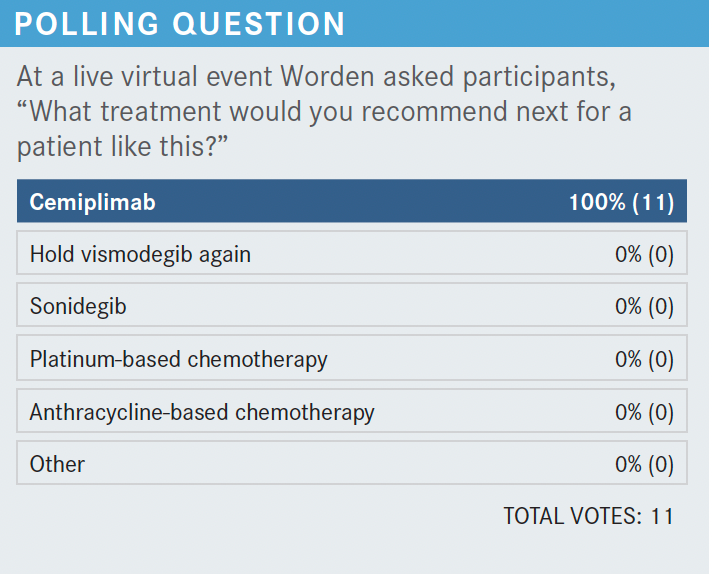Pick the Sonidegib answer

[78, 306]
